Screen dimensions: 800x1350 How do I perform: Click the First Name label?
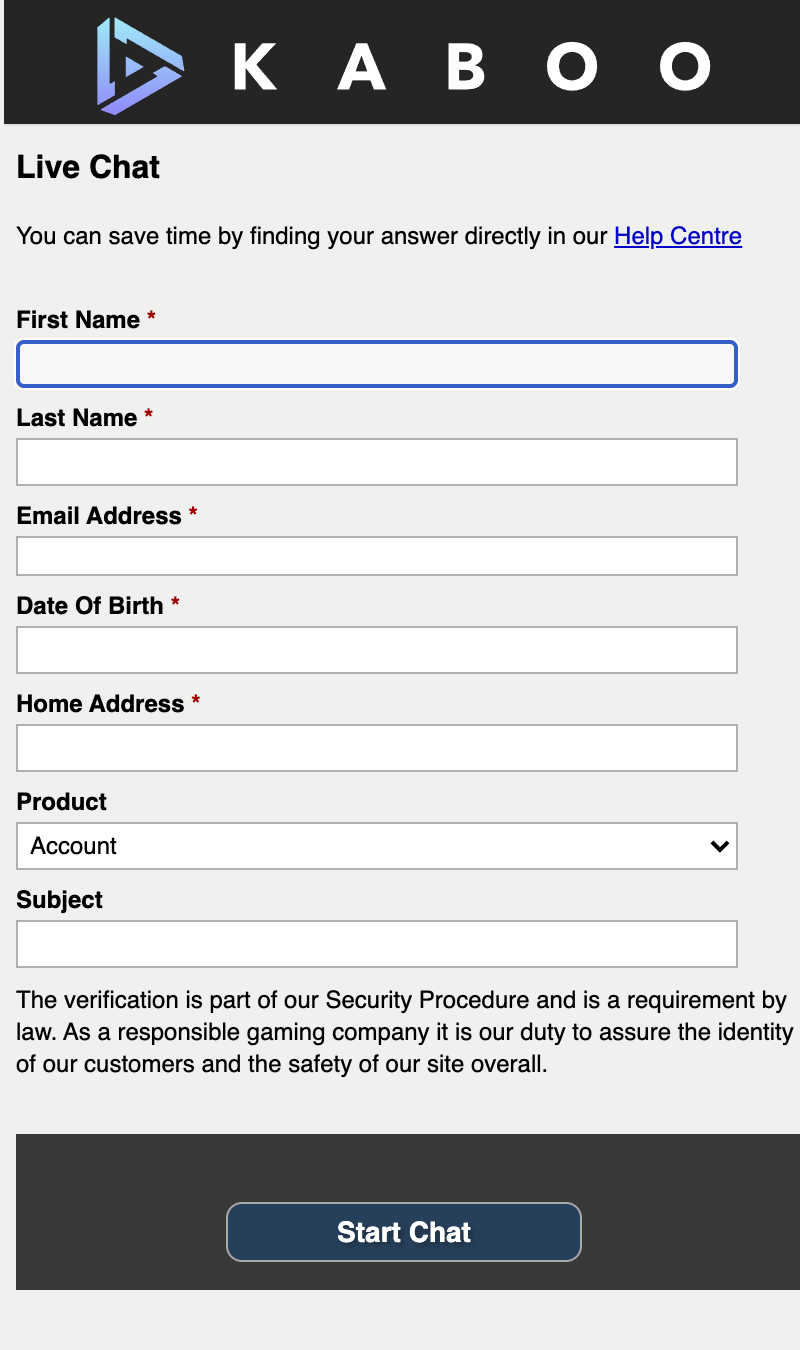click(x=78, y=320)
